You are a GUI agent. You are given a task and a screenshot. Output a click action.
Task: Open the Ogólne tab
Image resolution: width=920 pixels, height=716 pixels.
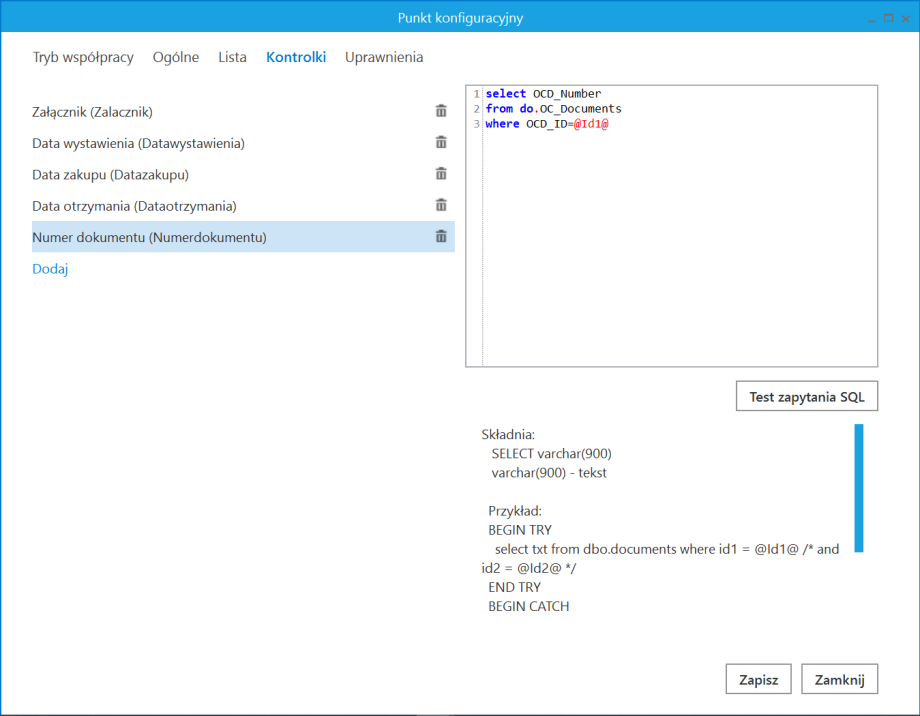click(x=176, y=57)
